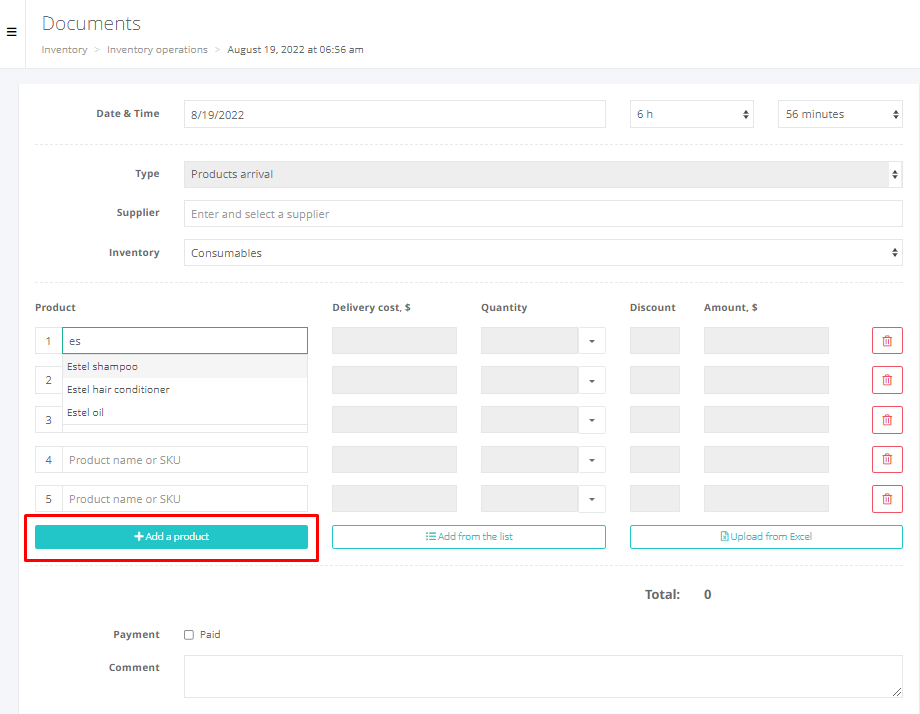This screenshot has height=714, width=920.
Task: Open the hours dropdown showing 6 h
Action: coord(692,114)
